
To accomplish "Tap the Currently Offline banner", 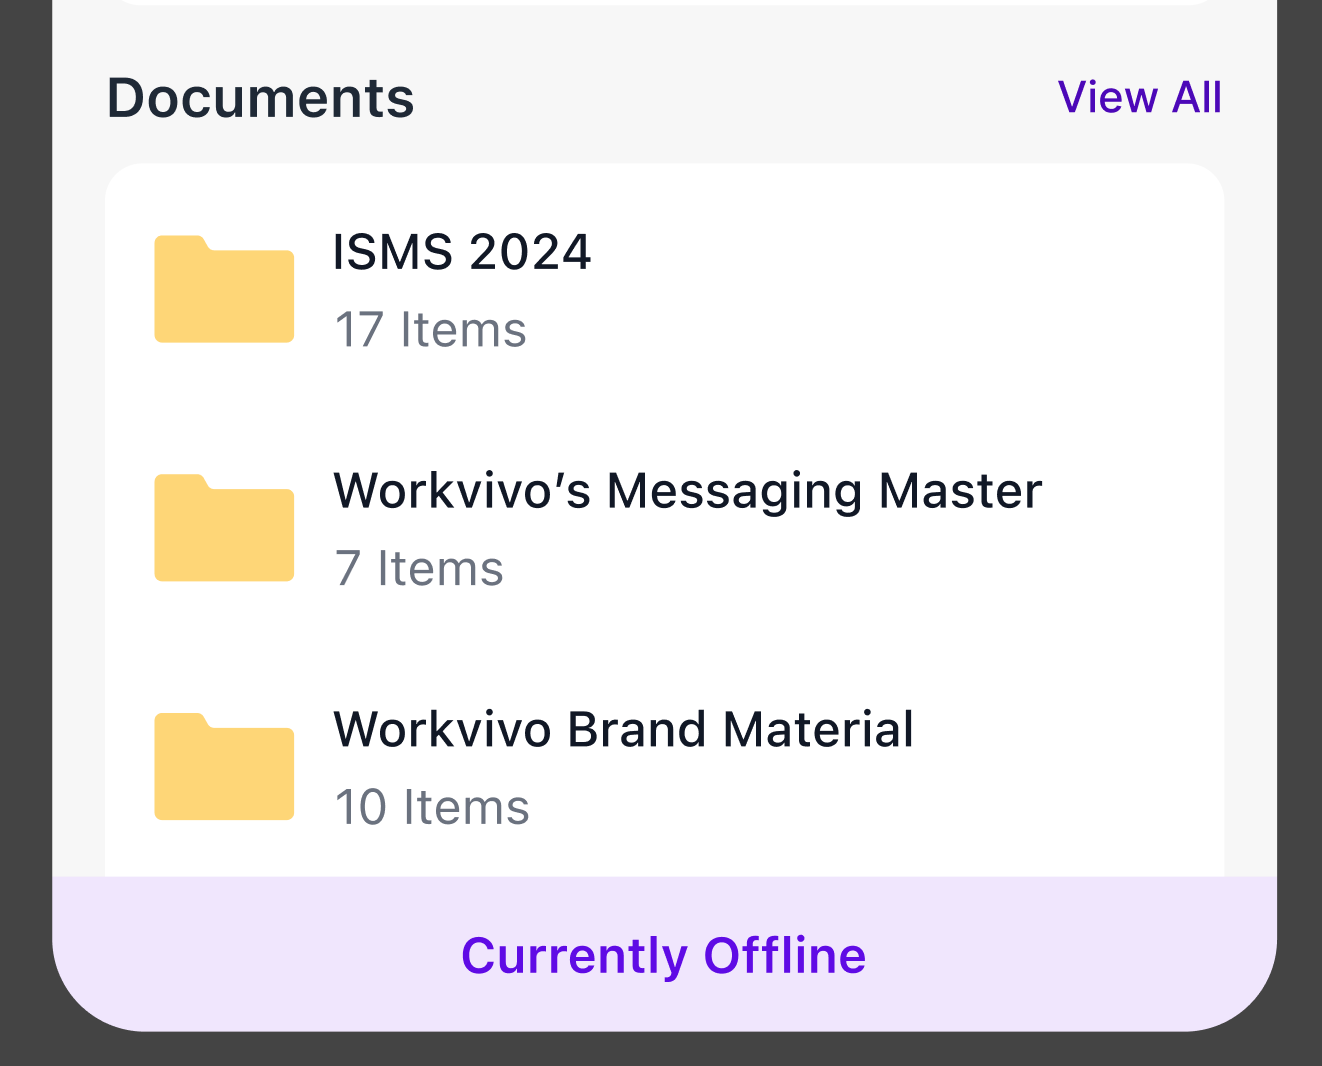I will click(664, 954).
